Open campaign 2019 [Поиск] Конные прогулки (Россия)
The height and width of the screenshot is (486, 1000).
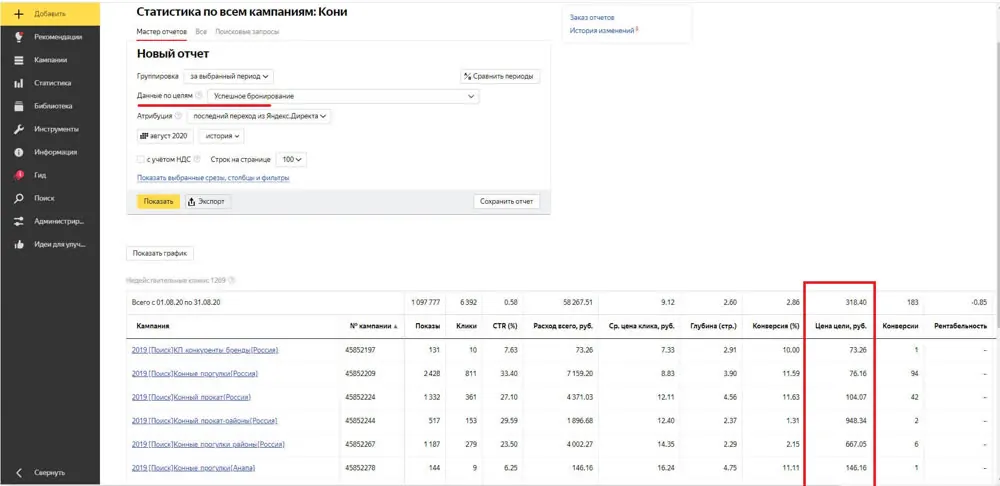pyautogui.click(x=195, y=373)
